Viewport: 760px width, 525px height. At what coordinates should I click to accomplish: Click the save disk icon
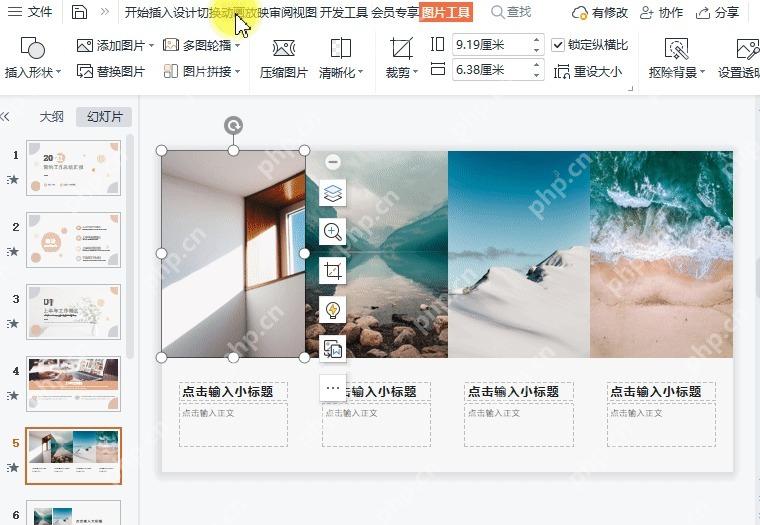79,12
